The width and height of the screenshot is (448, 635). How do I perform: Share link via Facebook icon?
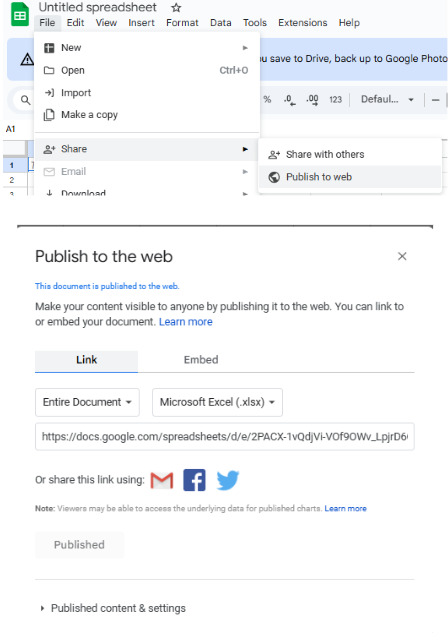click(x=194, y=480)
